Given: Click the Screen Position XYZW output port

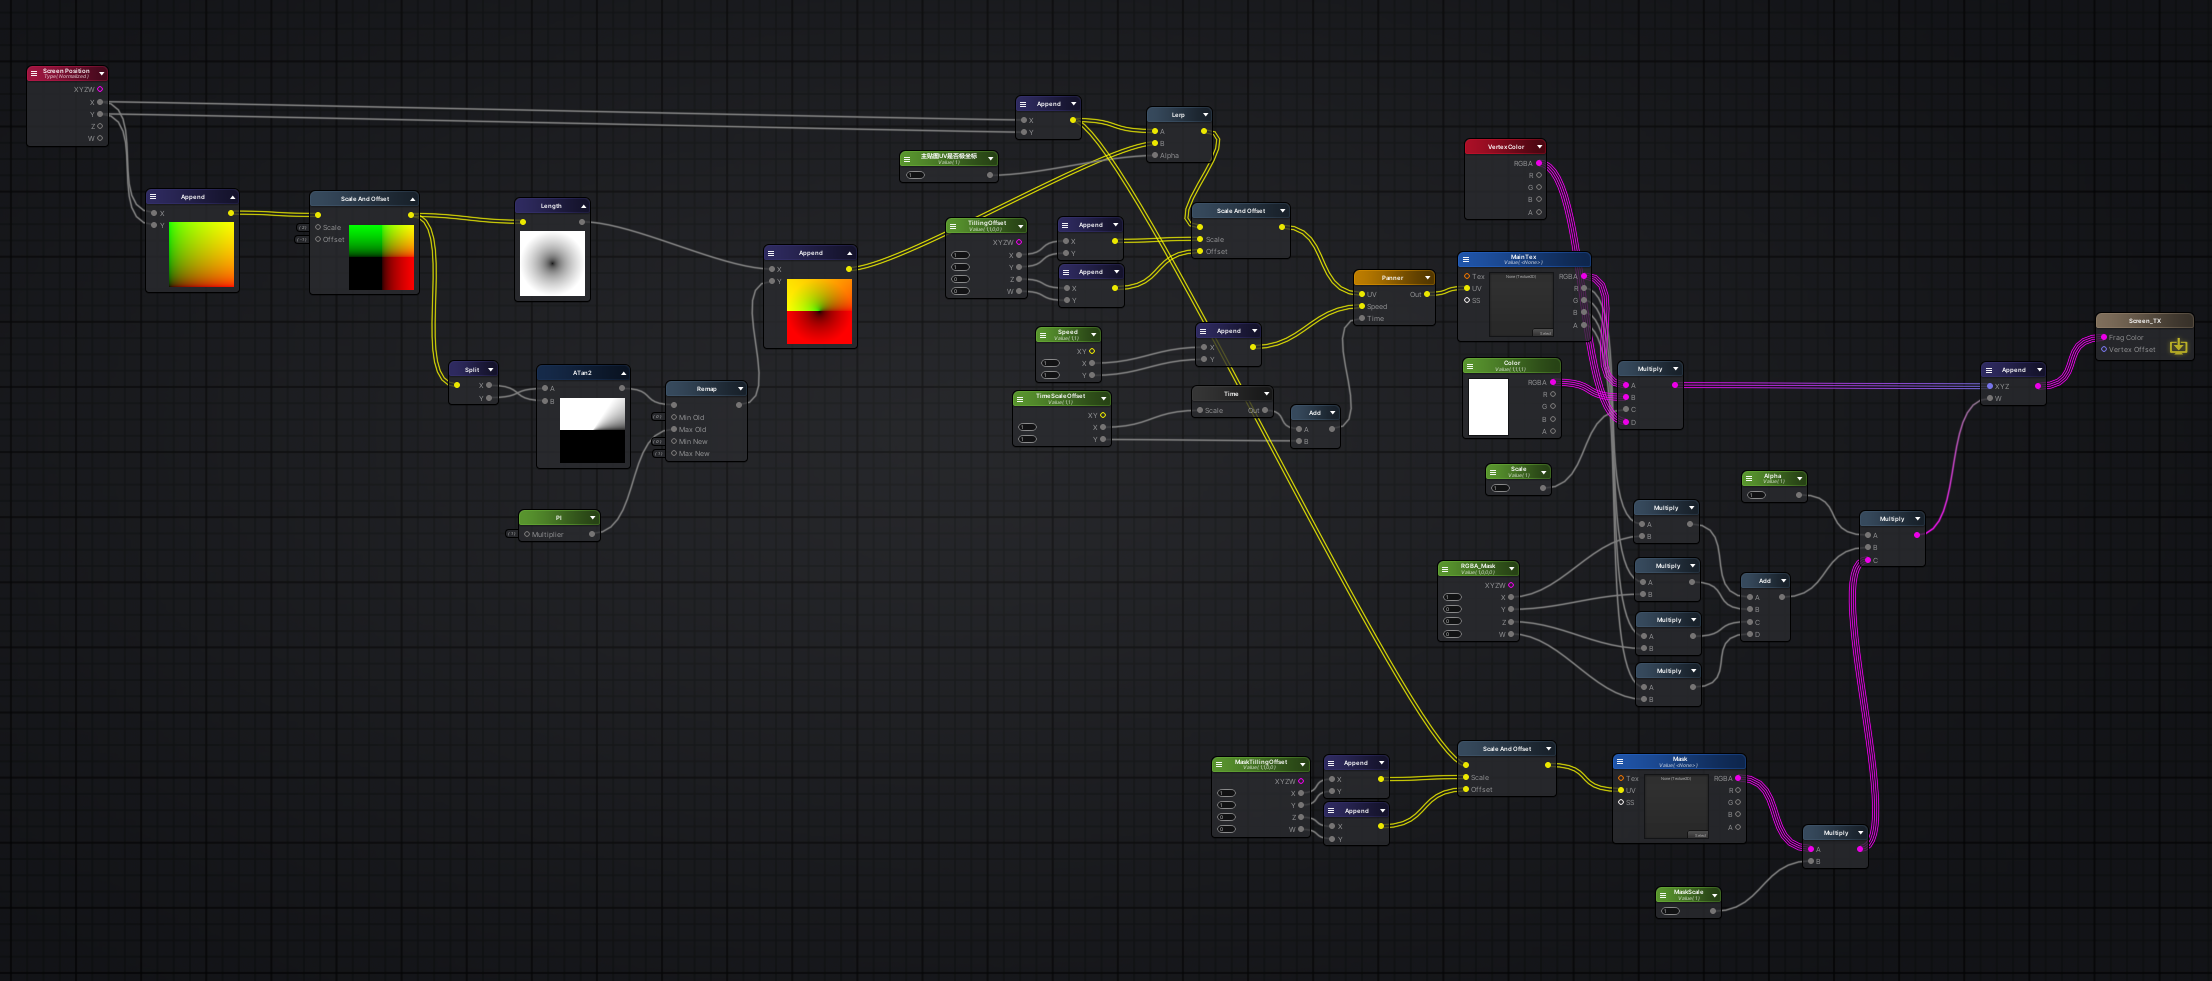Looking at the screenshot, I should coord(100,89).
